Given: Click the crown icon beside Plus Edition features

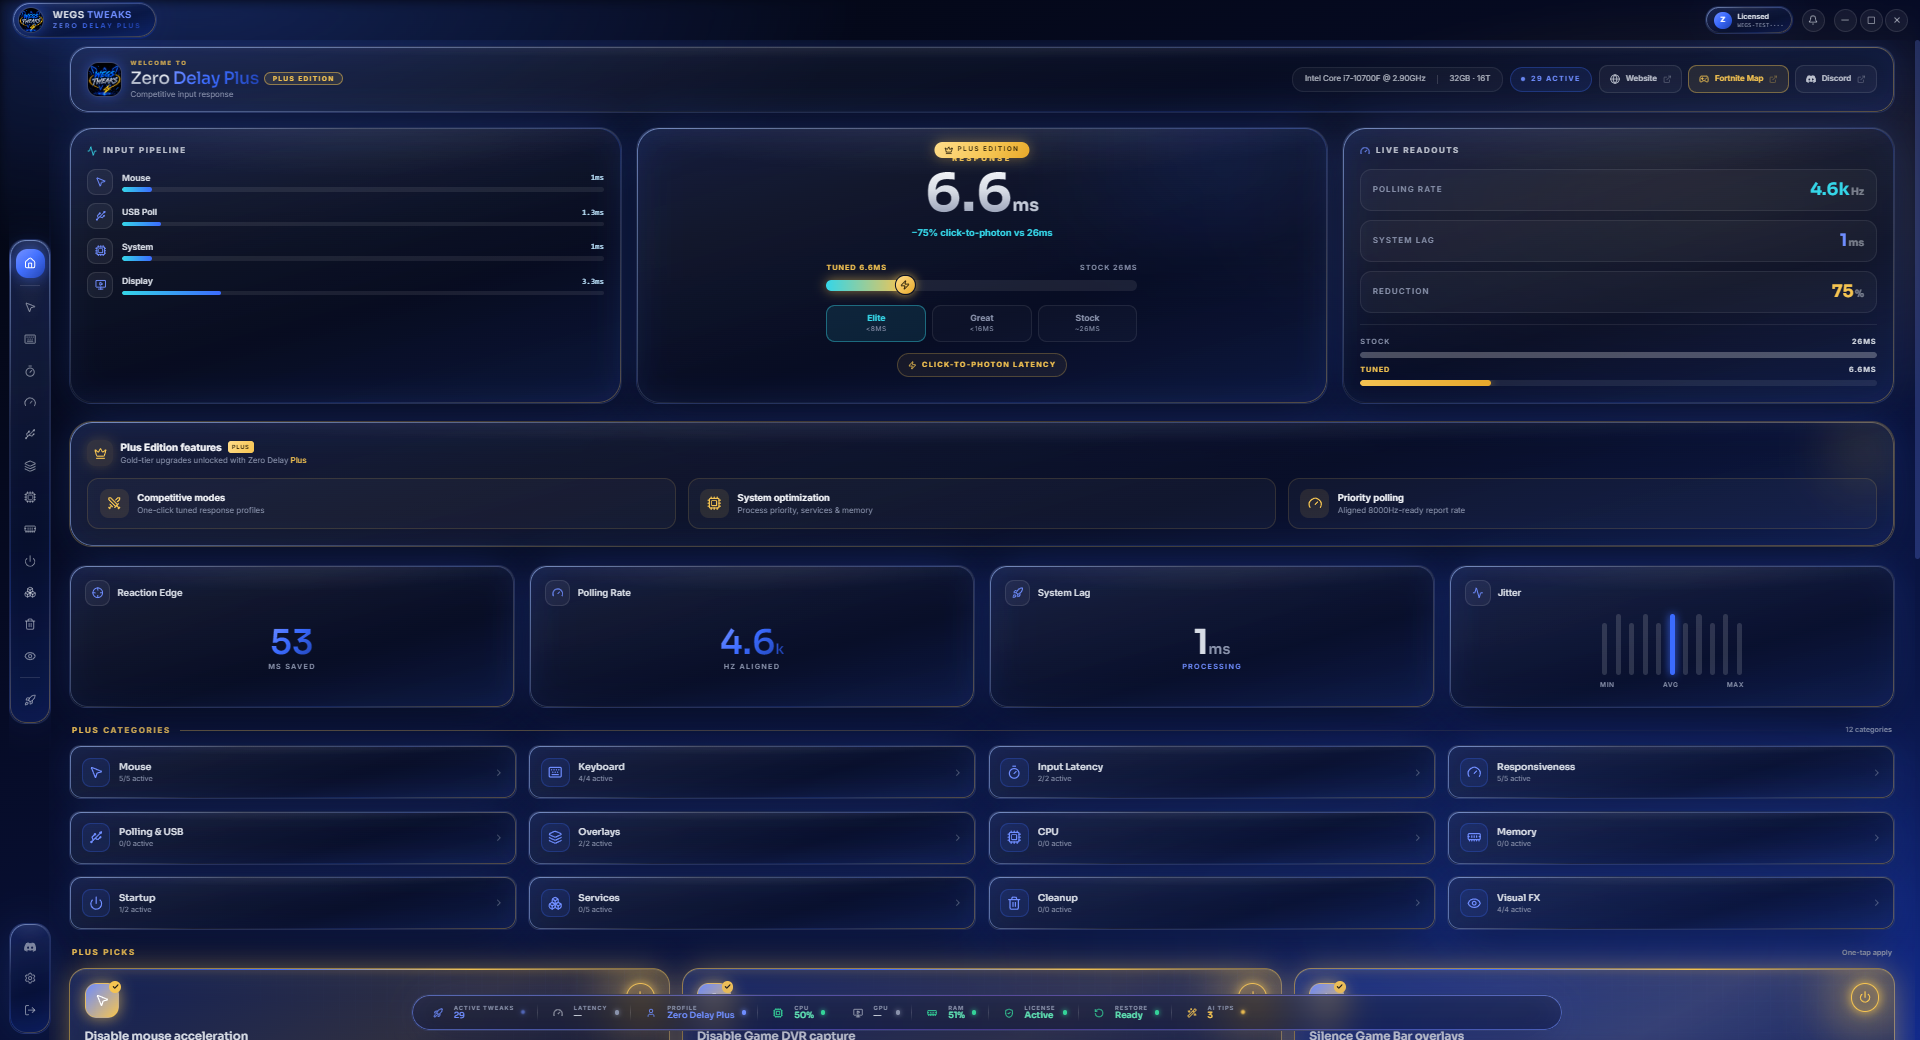Looking at the screenshot, I should (100, 453).
